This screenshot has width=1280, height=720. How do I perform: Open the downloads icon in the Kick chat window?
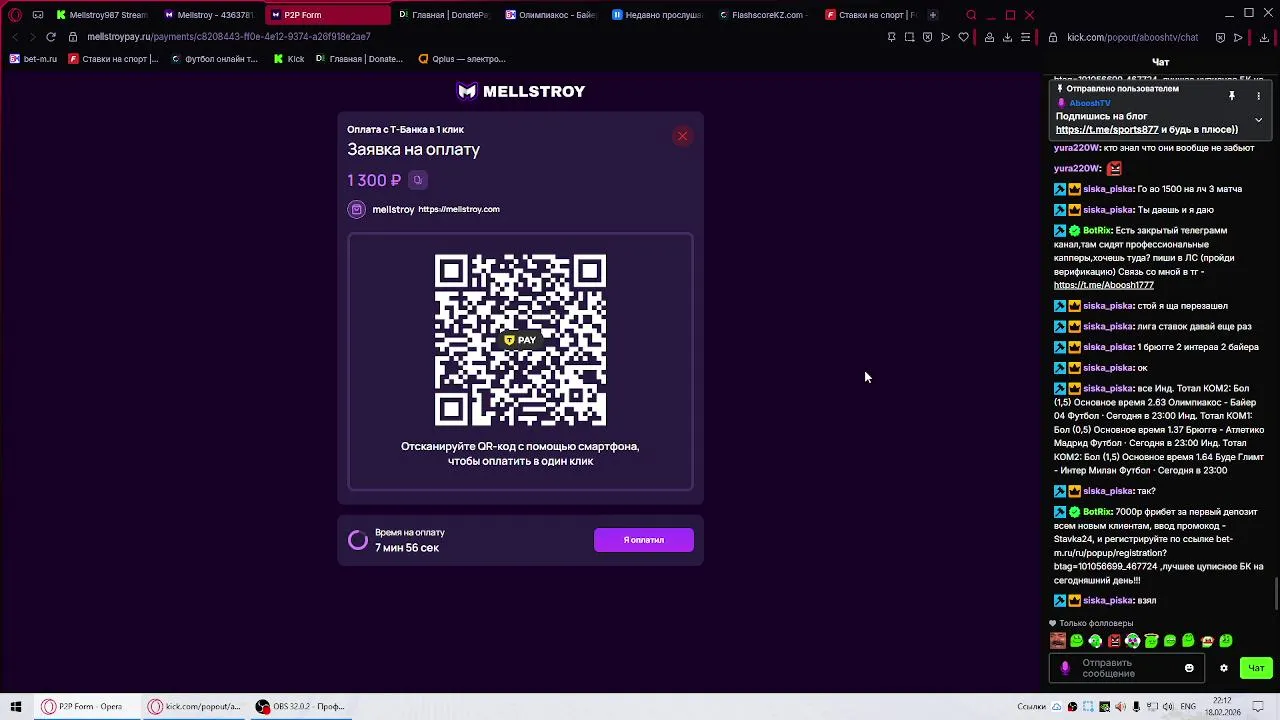tap(1264, 37)
